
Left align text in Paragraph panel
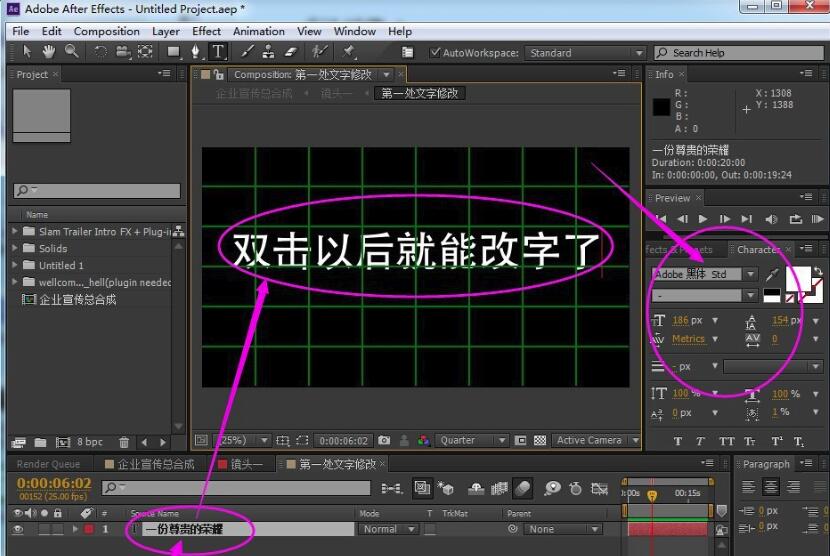[x=748, y=487]
